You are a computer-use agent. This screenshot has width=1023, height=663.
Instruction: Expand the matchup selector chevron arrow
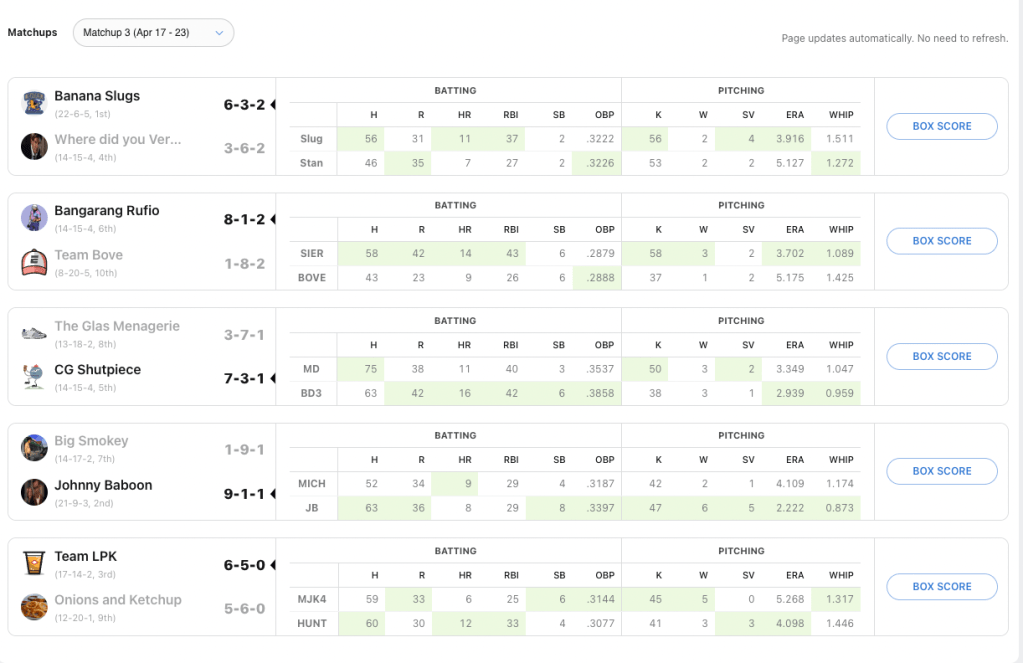219,33
